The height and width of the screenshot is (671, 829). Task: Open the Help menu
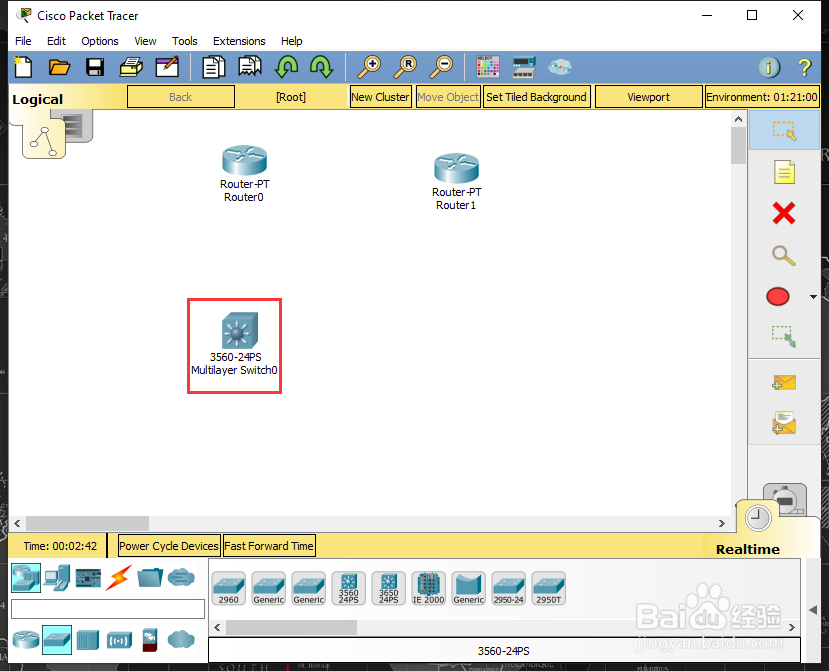291,41
